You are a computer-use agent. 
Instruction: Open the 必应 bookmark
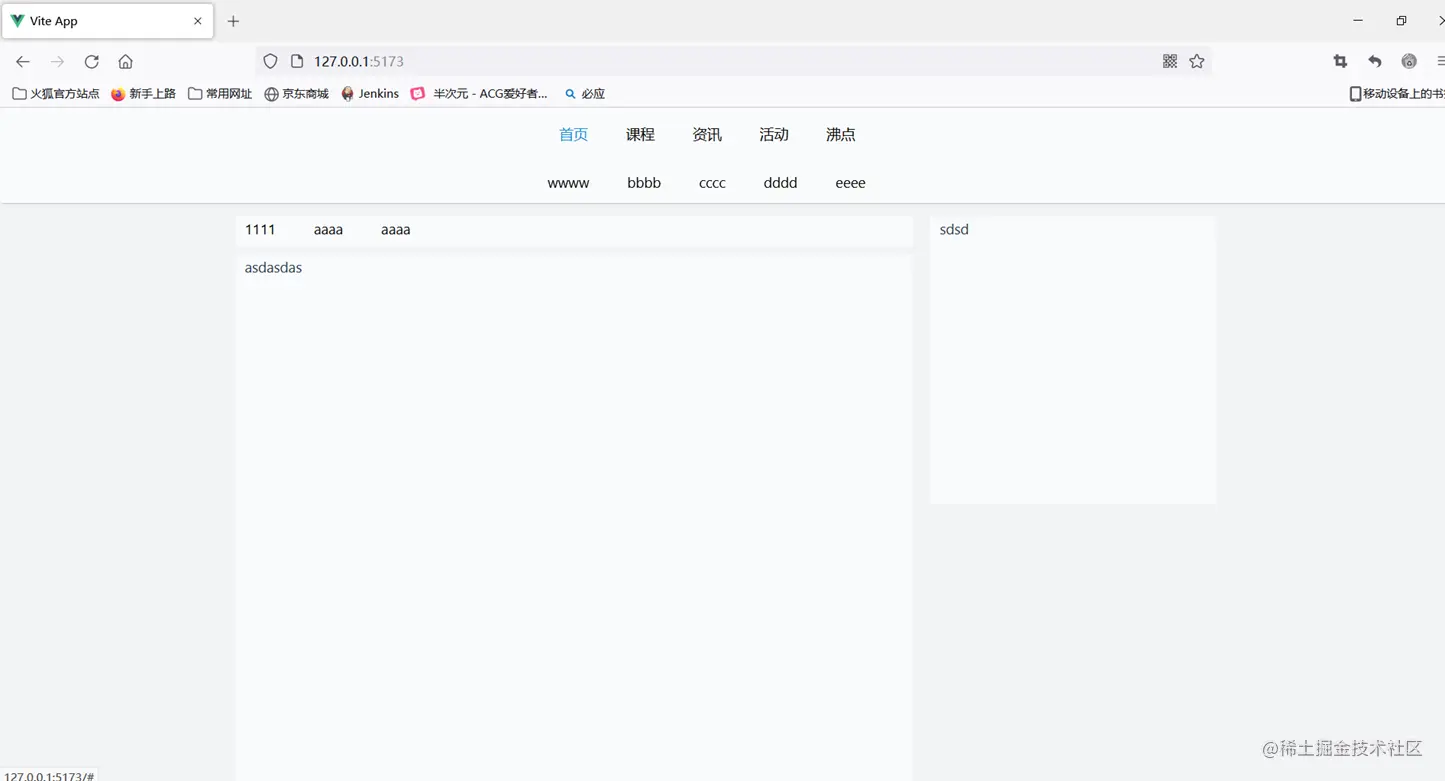click(x=585, y=94)
